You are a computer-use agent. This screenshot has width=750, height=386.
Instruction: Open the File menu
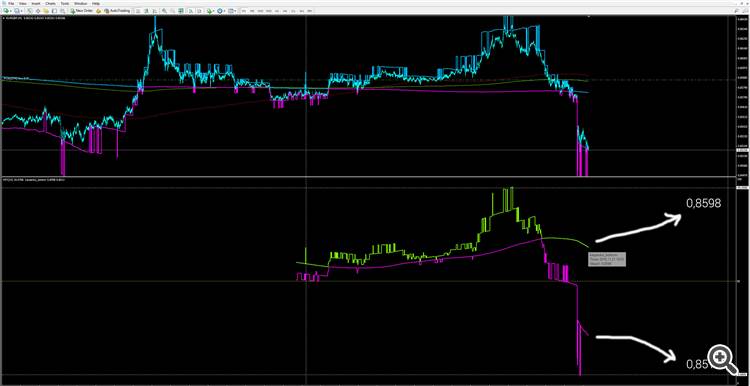[x=11, y=3]
